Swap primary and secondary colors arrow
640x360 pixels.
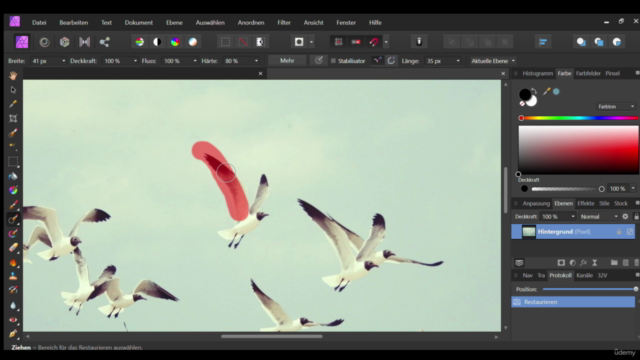(x=534, y=91)
